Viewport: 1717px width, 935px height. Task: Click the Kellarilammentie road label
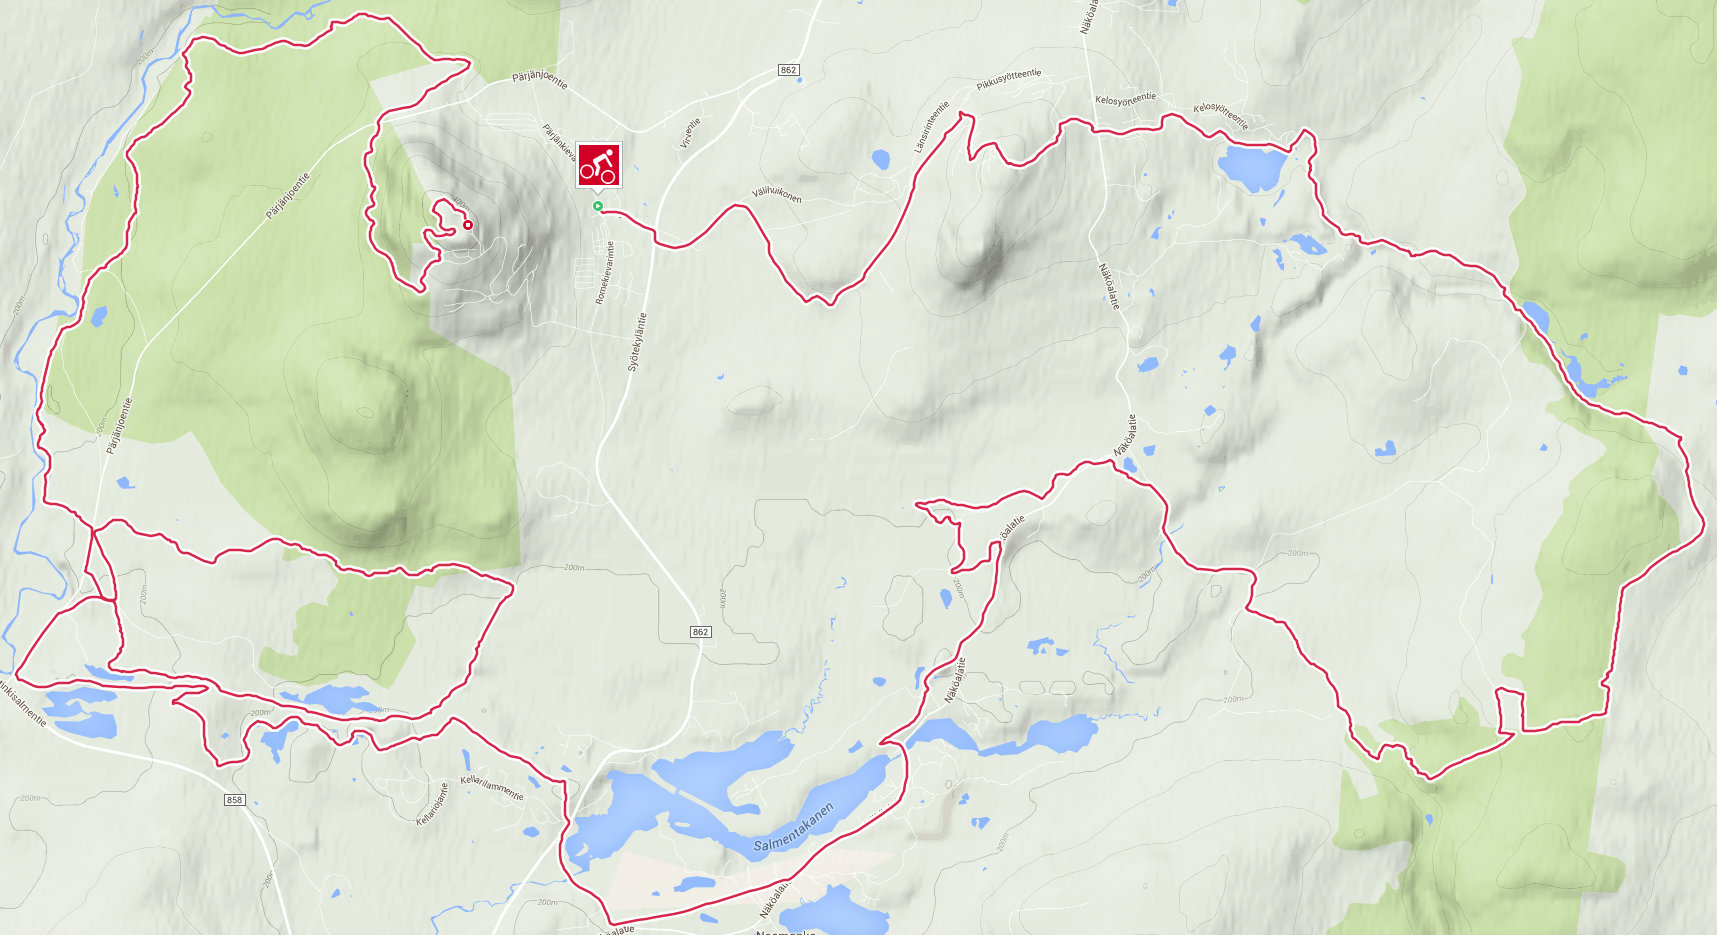pos(492,788)
